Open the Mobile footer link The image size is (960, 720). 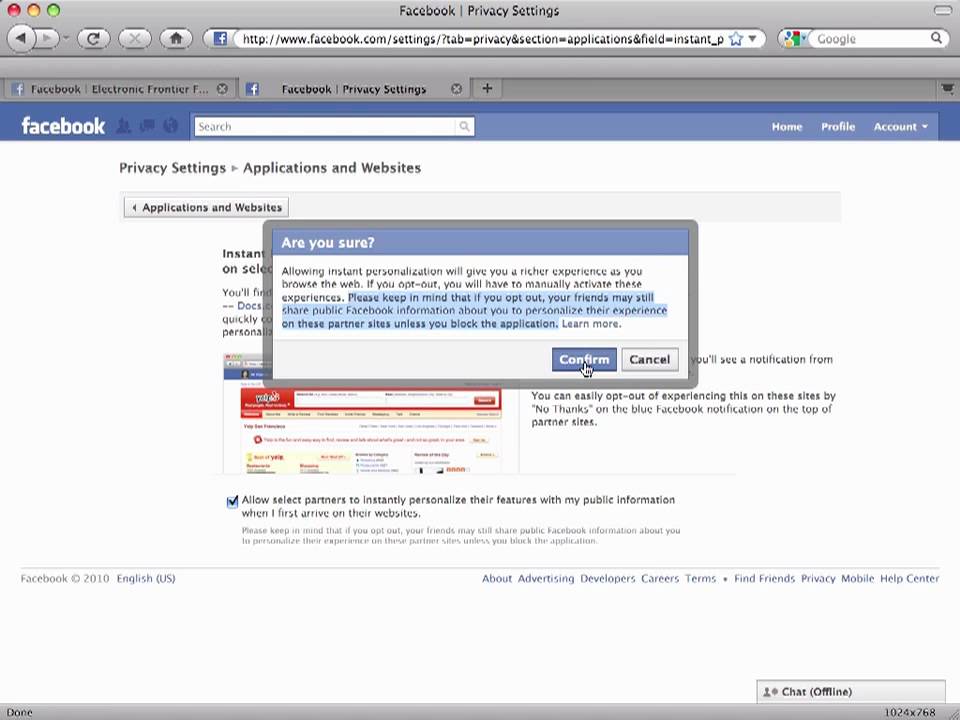(x=857, y=579)
